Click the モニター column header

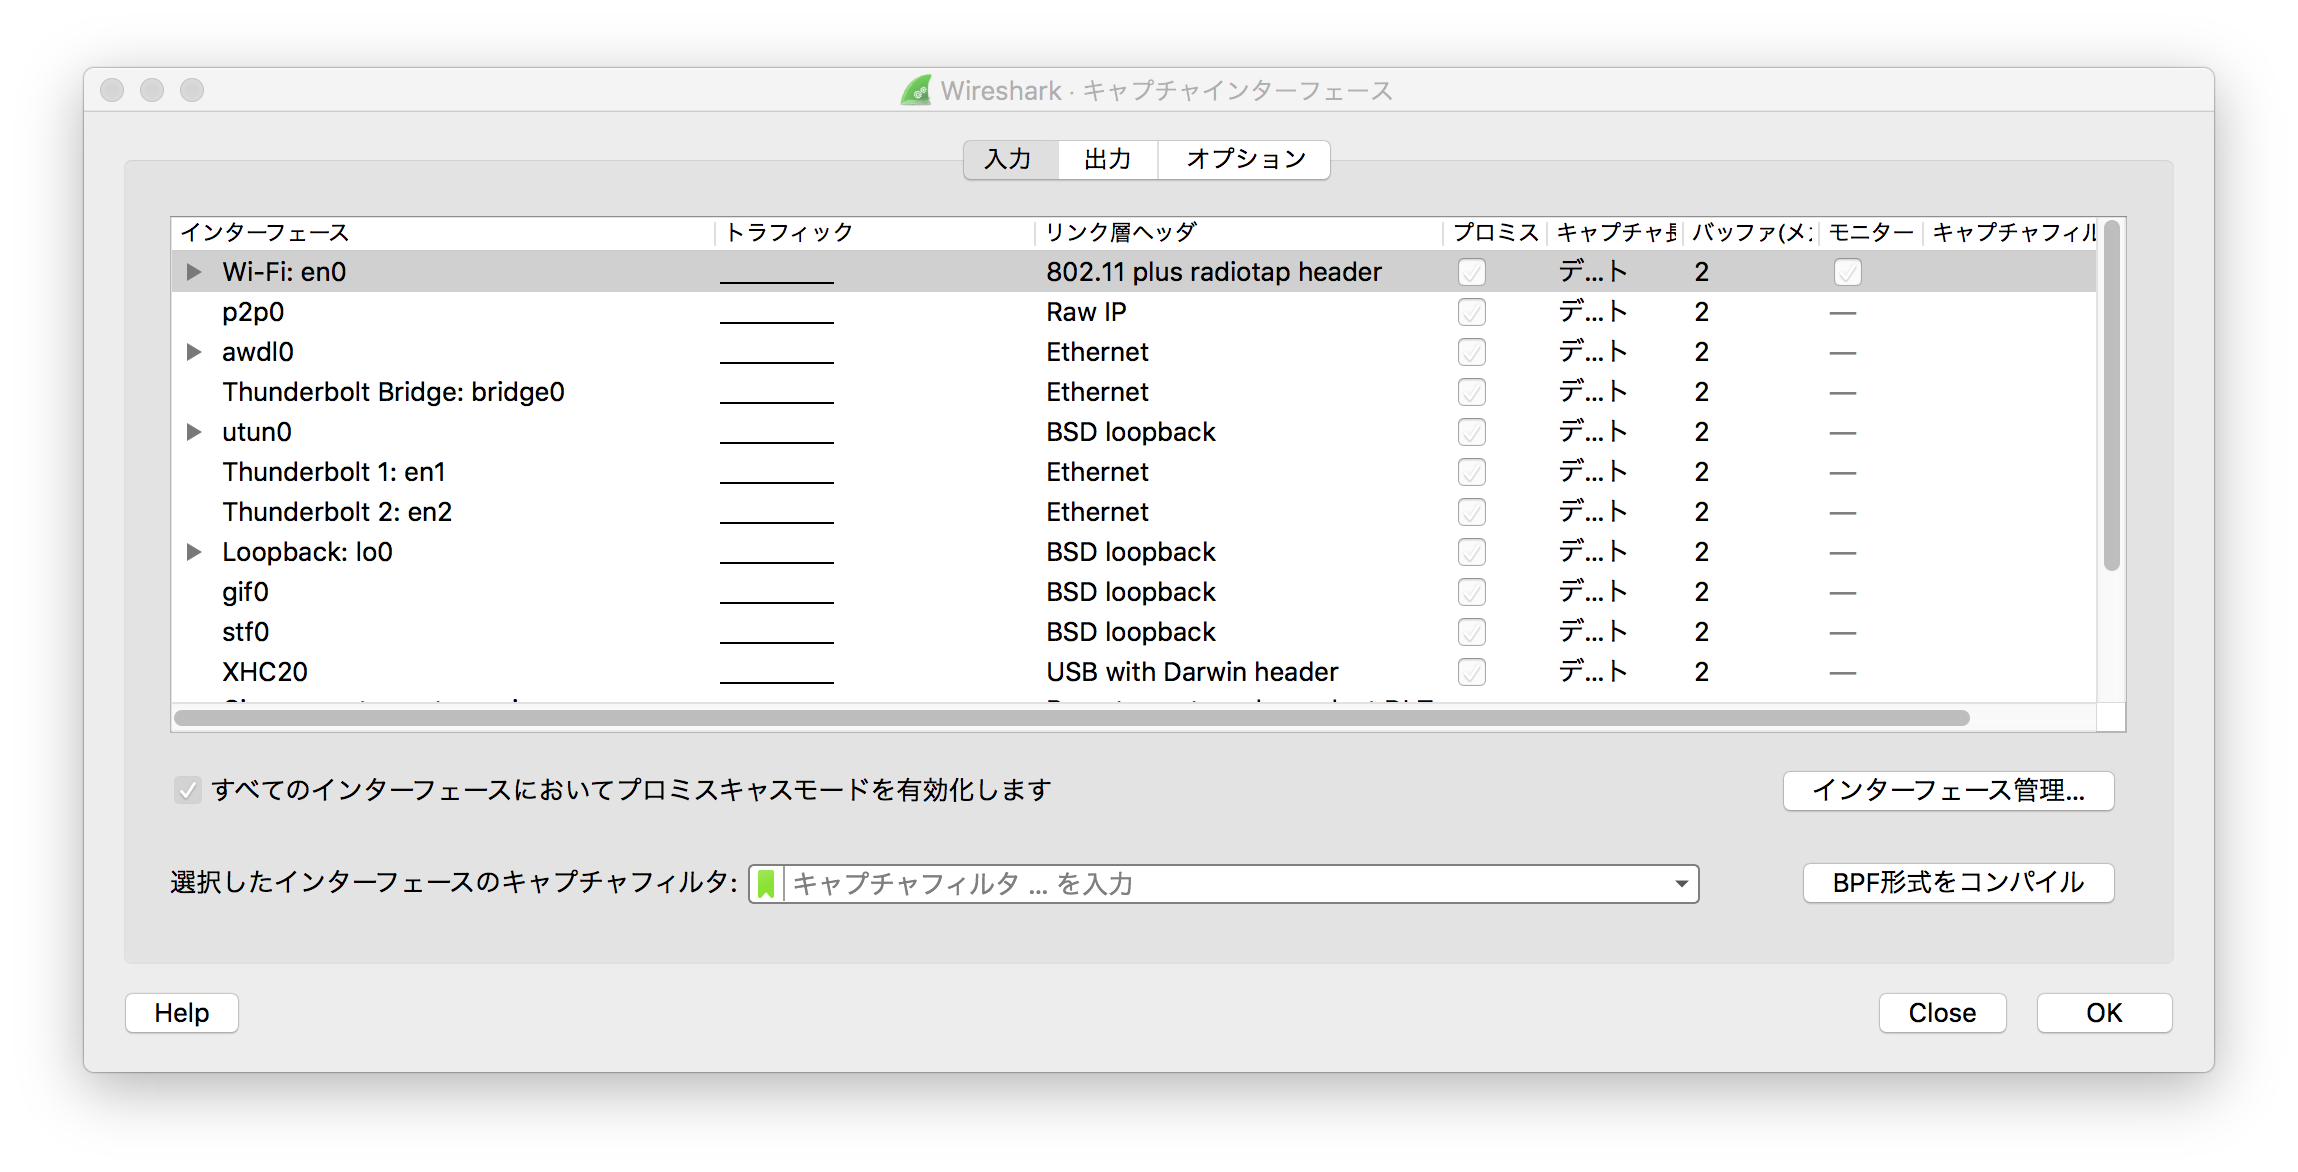pyautogui.click(x=1871, y=232)
